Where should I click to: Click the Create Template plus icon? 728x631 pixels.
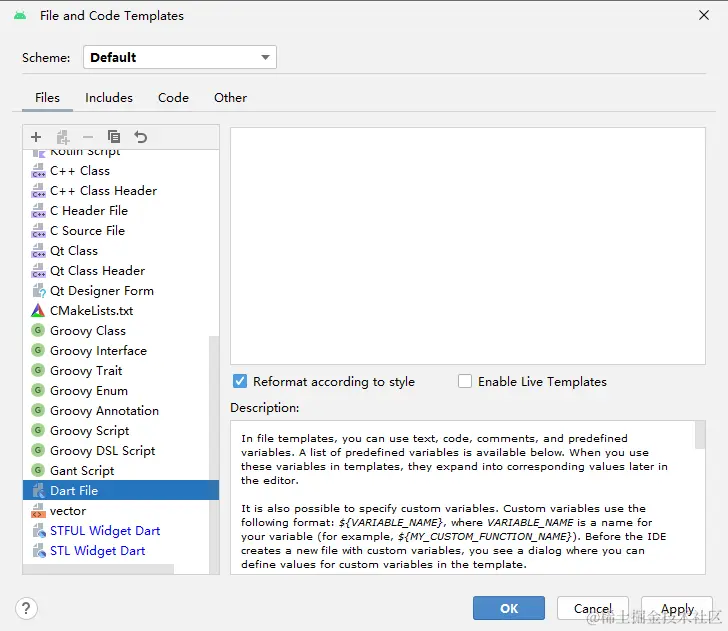coord(36,137)
